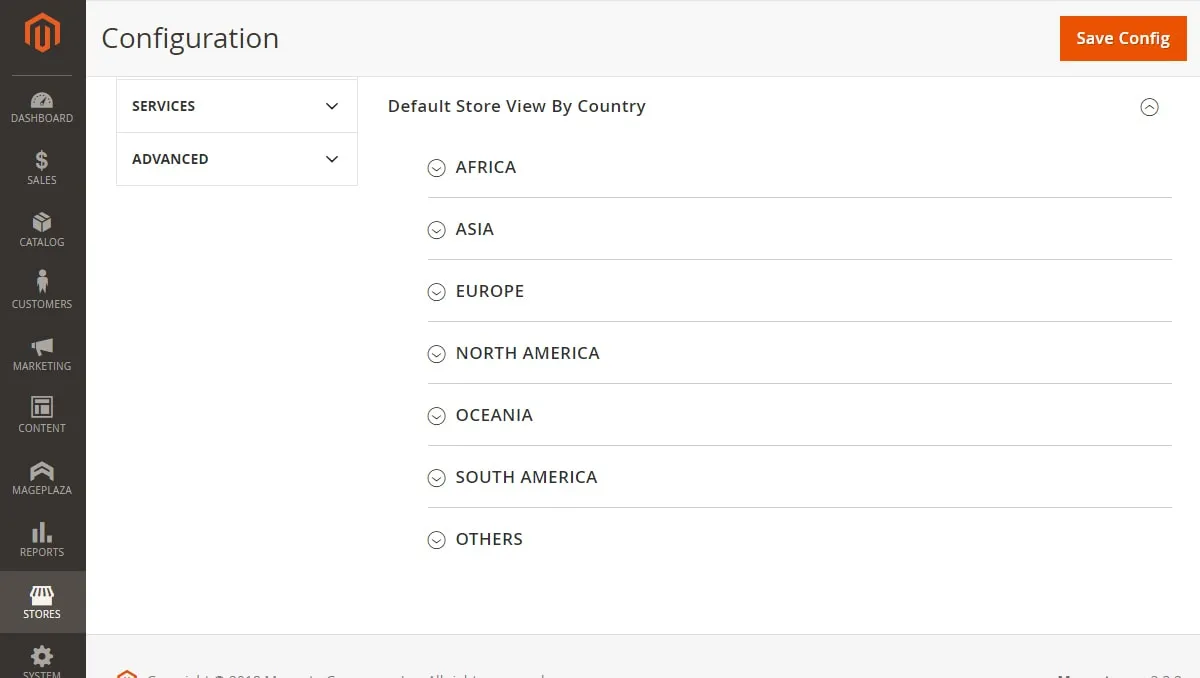
Task: Open the Dashboard from the sidebar
Action: tap(42, 107)
